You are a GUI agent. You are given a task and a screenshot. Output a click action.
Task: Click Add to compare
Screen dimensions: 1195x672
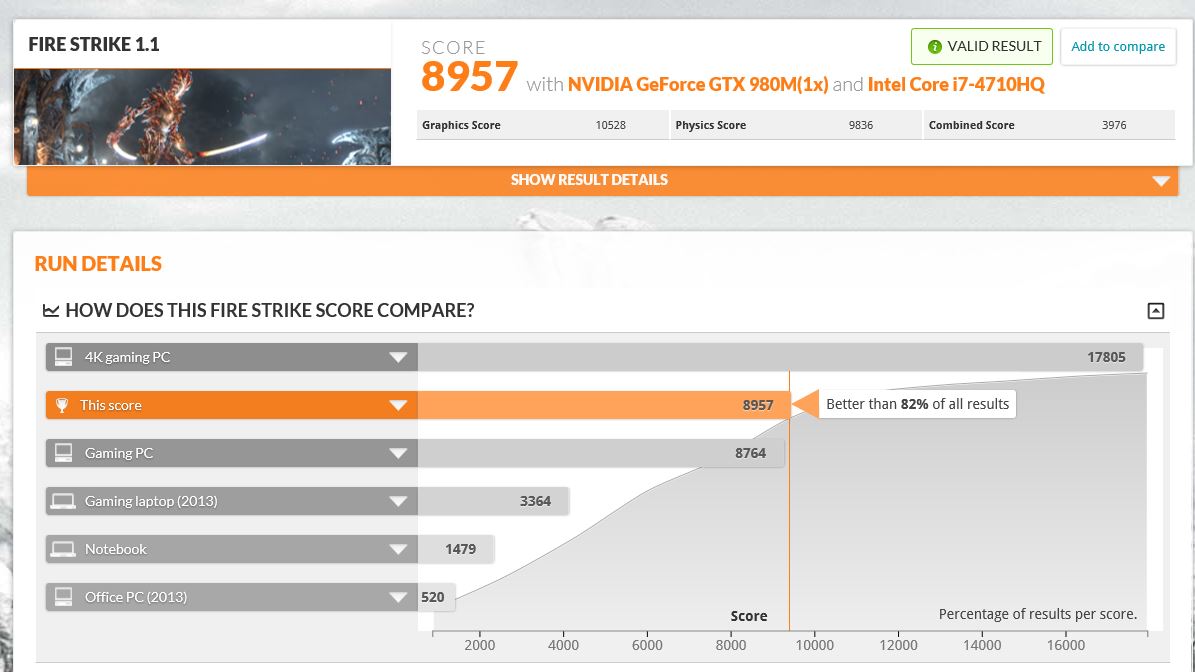point(1118,46)
